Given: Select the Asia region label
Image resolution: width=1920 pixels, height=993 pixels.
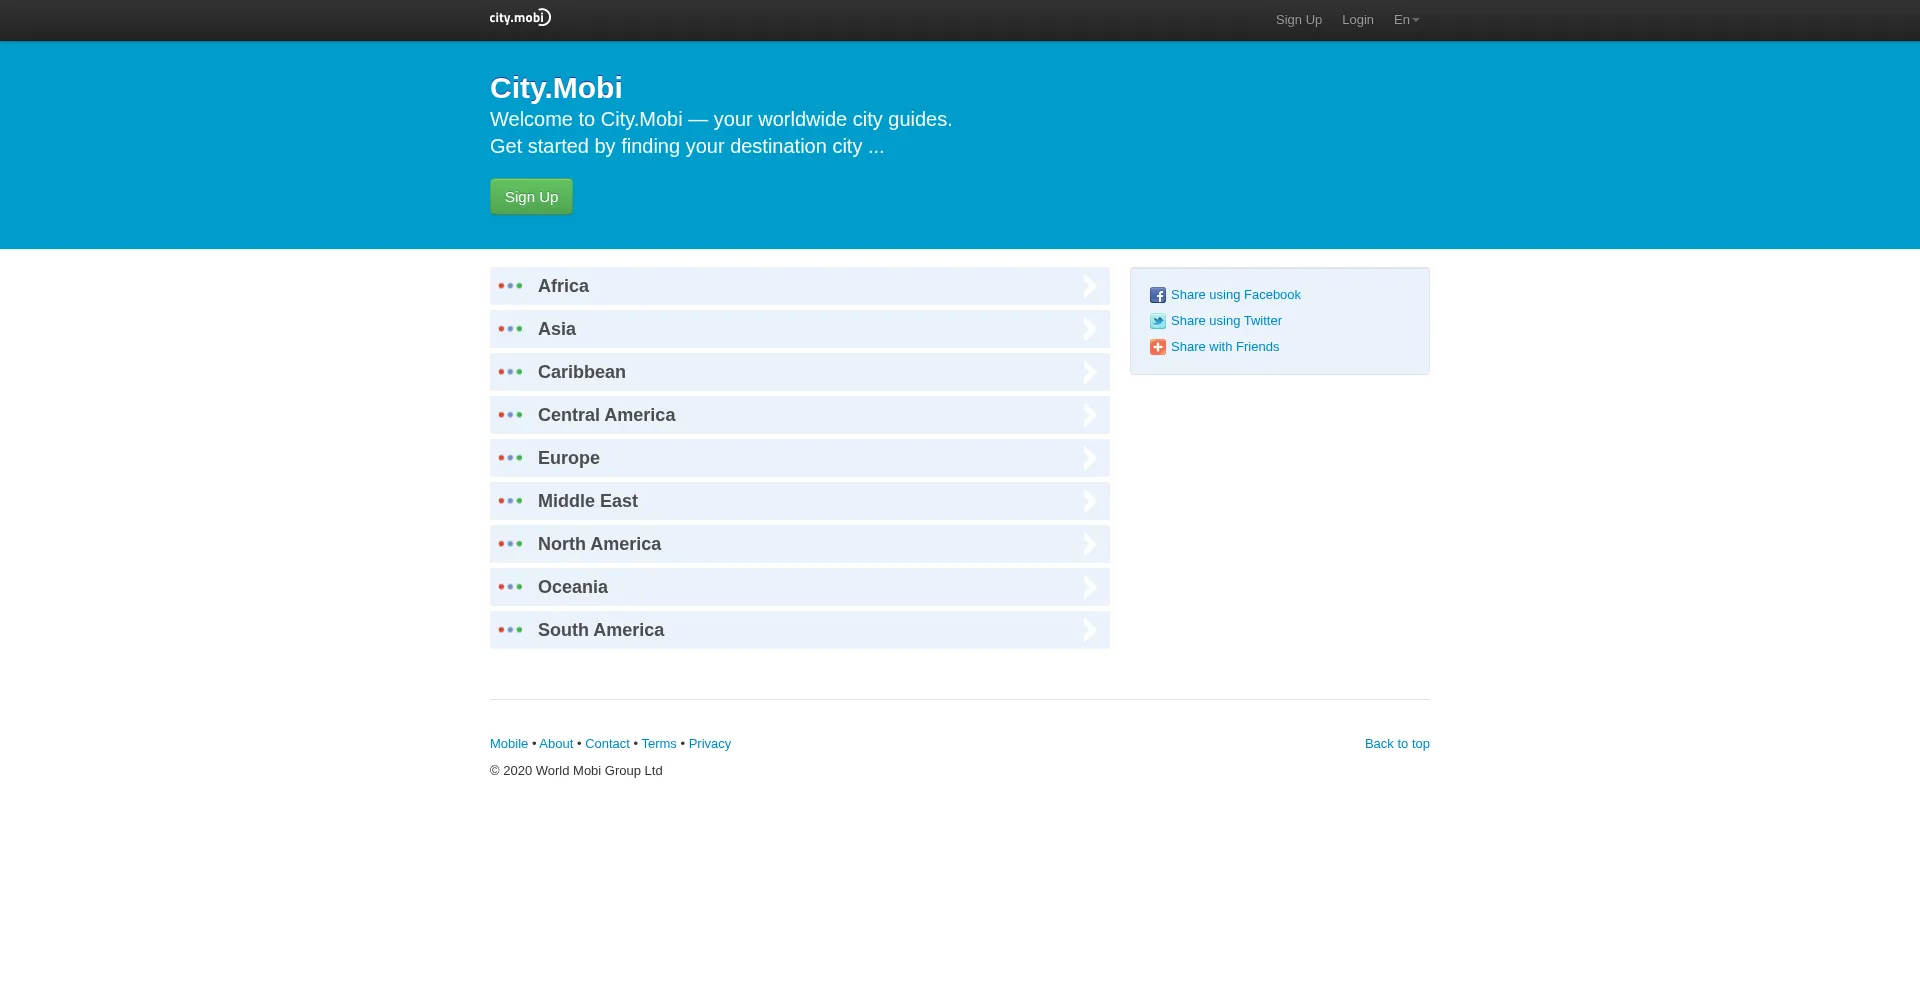Looking at the screenshot, I should point(557,329).
